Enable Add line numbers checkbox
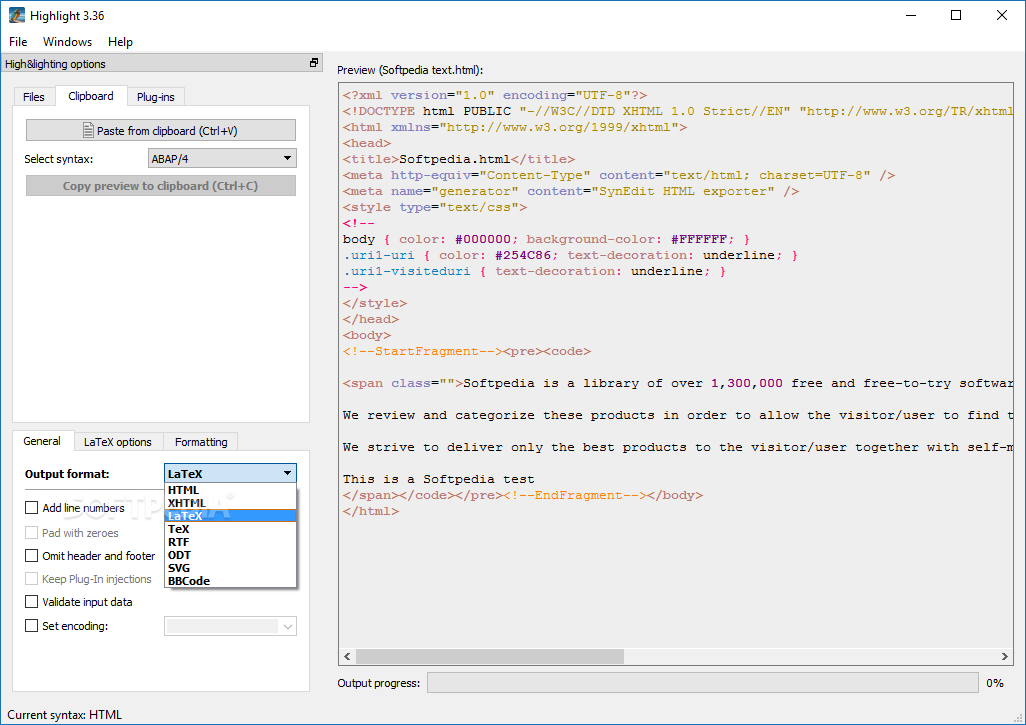The image size is (1026, 725). click(x=31, y=508)
